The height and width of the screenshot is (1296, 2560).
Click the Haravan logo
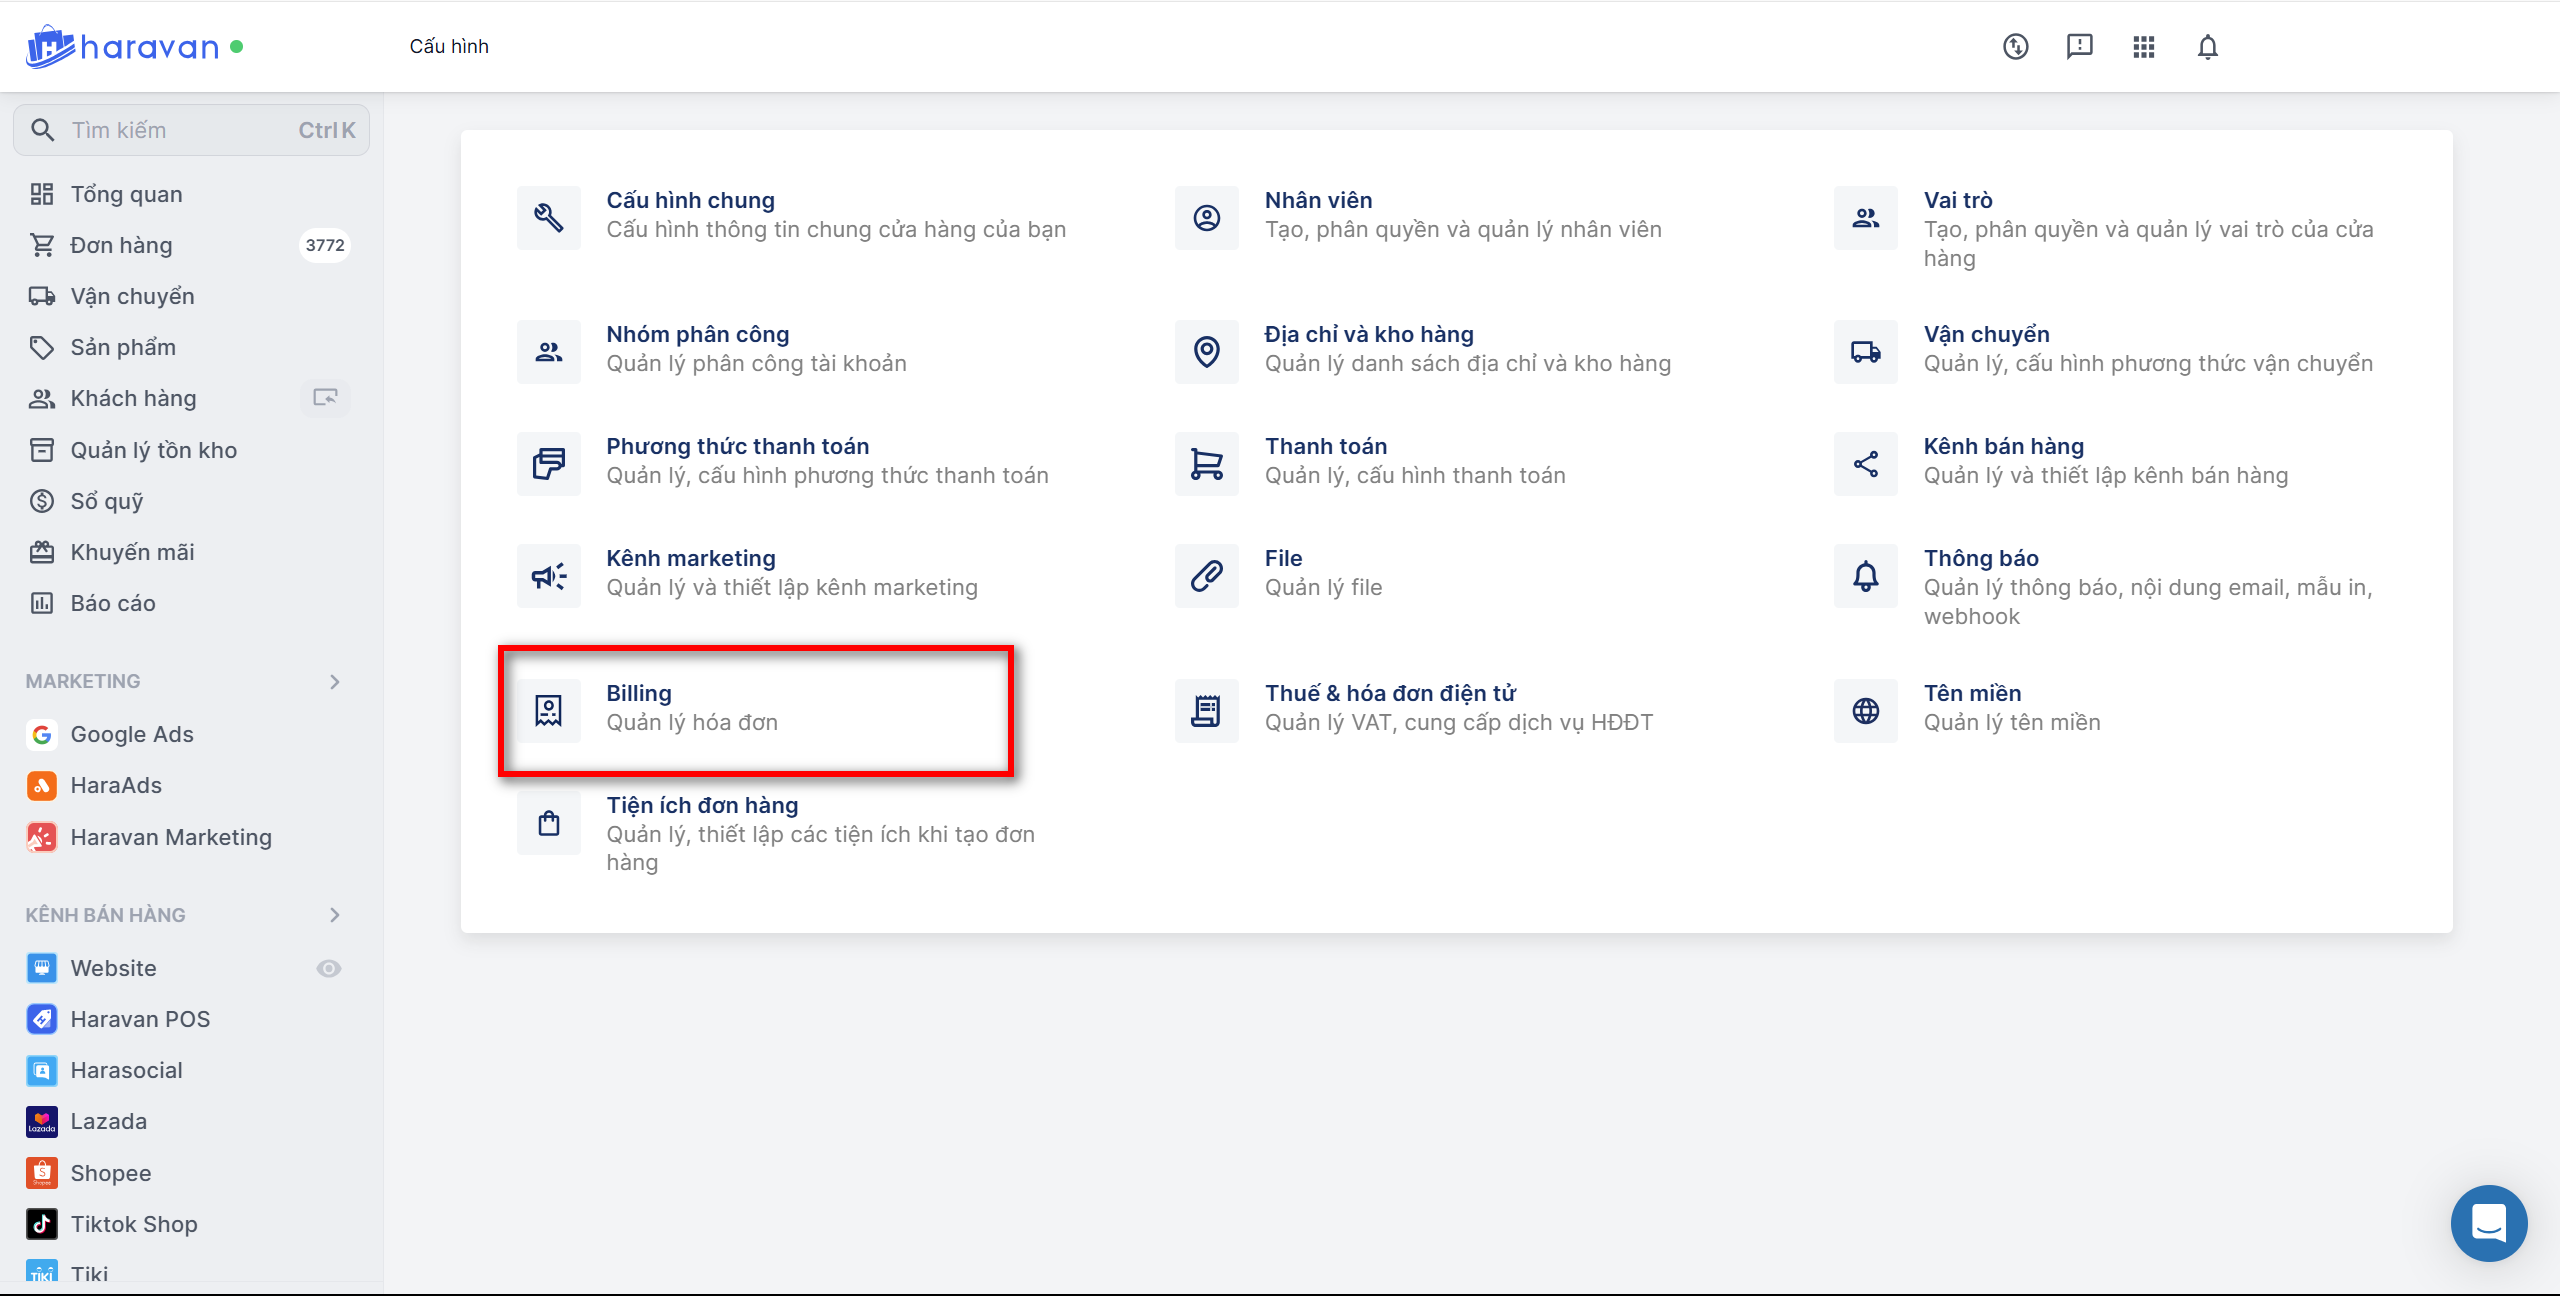(x=122, y=47)
